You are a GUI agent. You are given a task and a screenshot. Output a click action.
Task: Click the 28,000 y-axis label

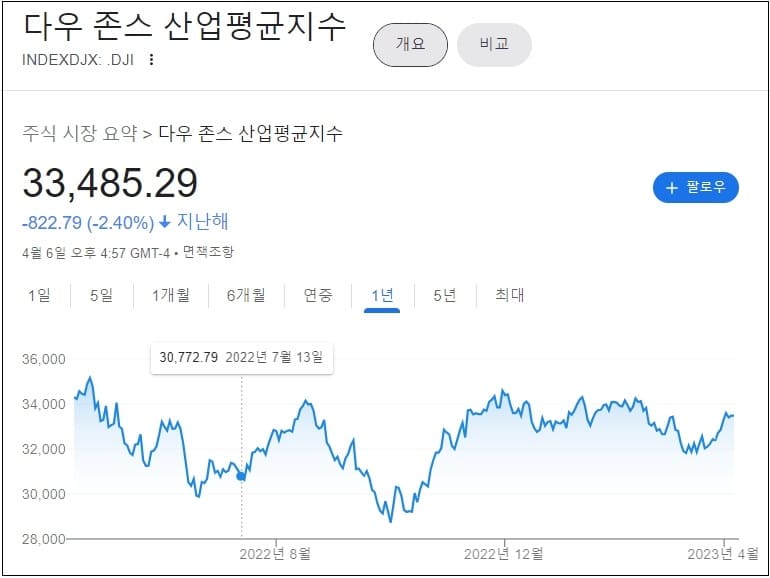(44, 539)
